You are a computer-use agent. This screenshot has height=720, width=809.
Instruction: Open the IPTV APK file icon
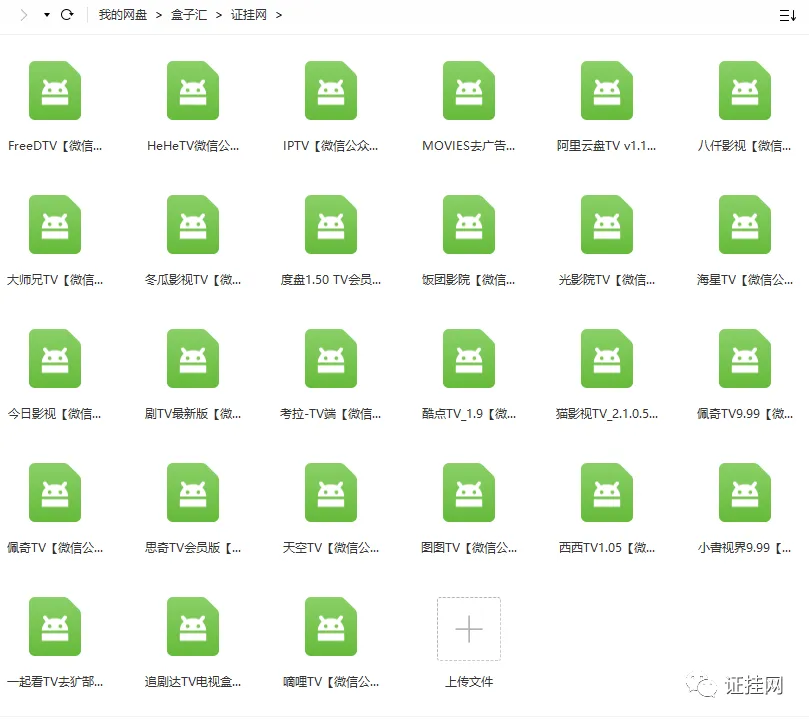[x=331, y=90]
